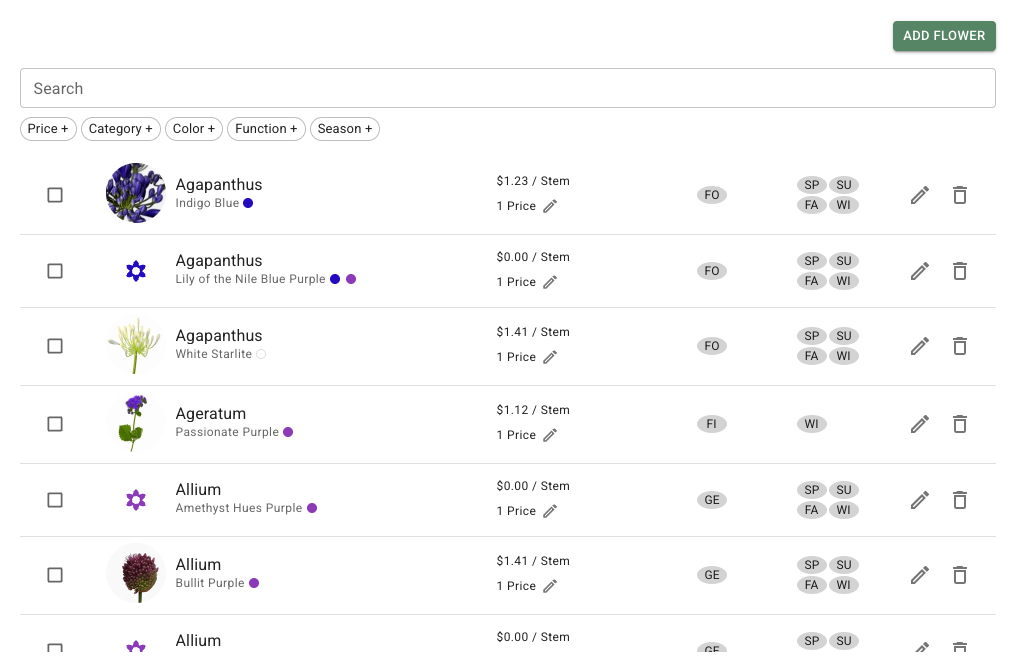
Task: Open Ageratum Passionate Purple thumbnail
Action: point(136,424)
